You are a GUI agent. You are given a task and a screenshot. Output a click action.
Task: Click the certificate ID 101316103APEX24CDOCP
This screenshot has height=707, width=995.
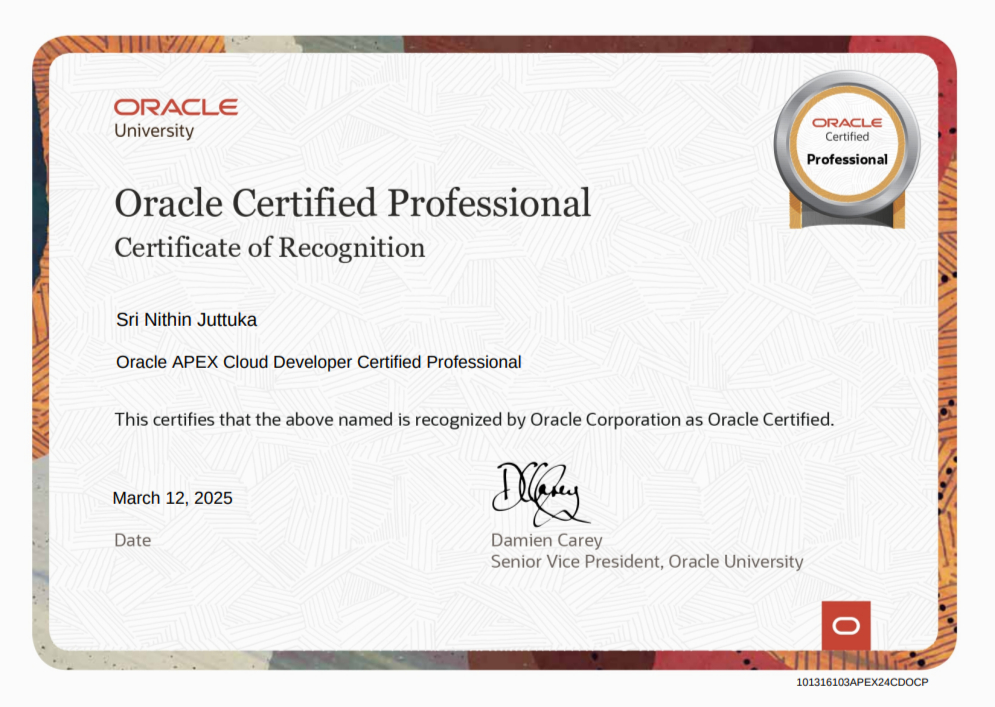(862, 682)
